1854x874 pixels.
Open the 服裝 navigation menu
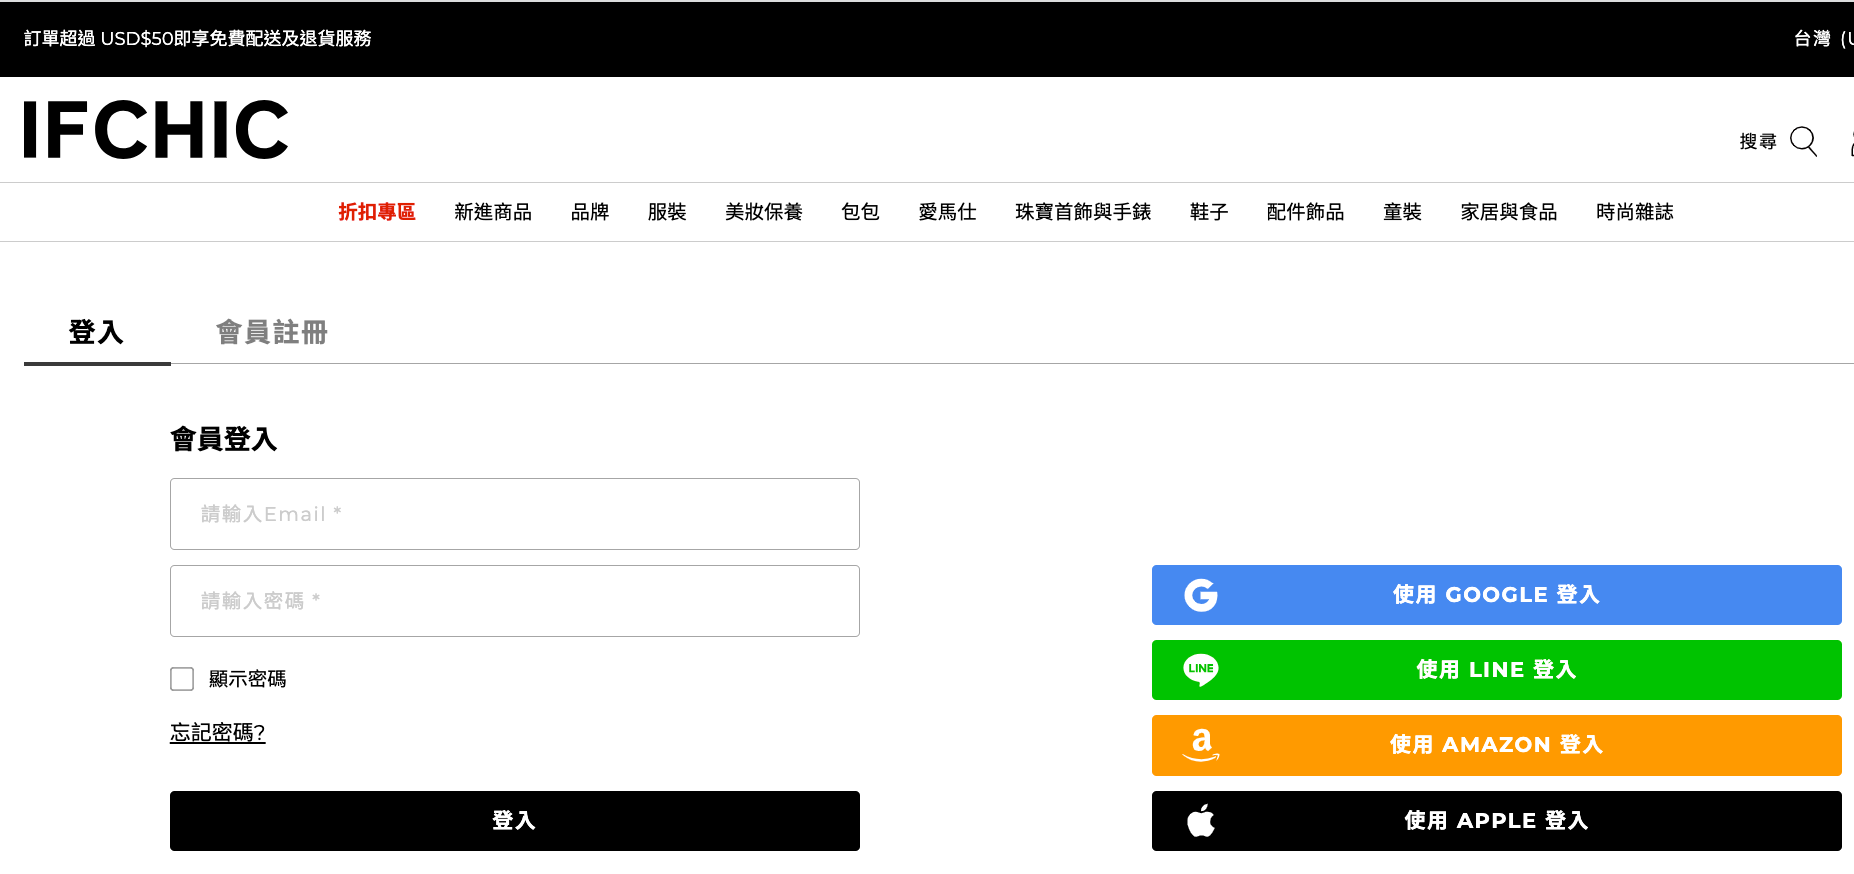point(667,212)
